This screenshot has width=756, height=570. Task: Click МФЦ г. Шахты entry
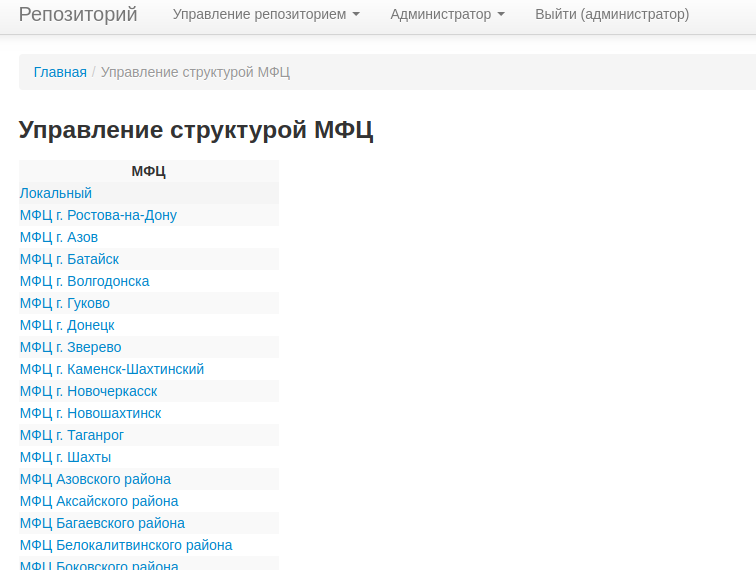[66, 457]
